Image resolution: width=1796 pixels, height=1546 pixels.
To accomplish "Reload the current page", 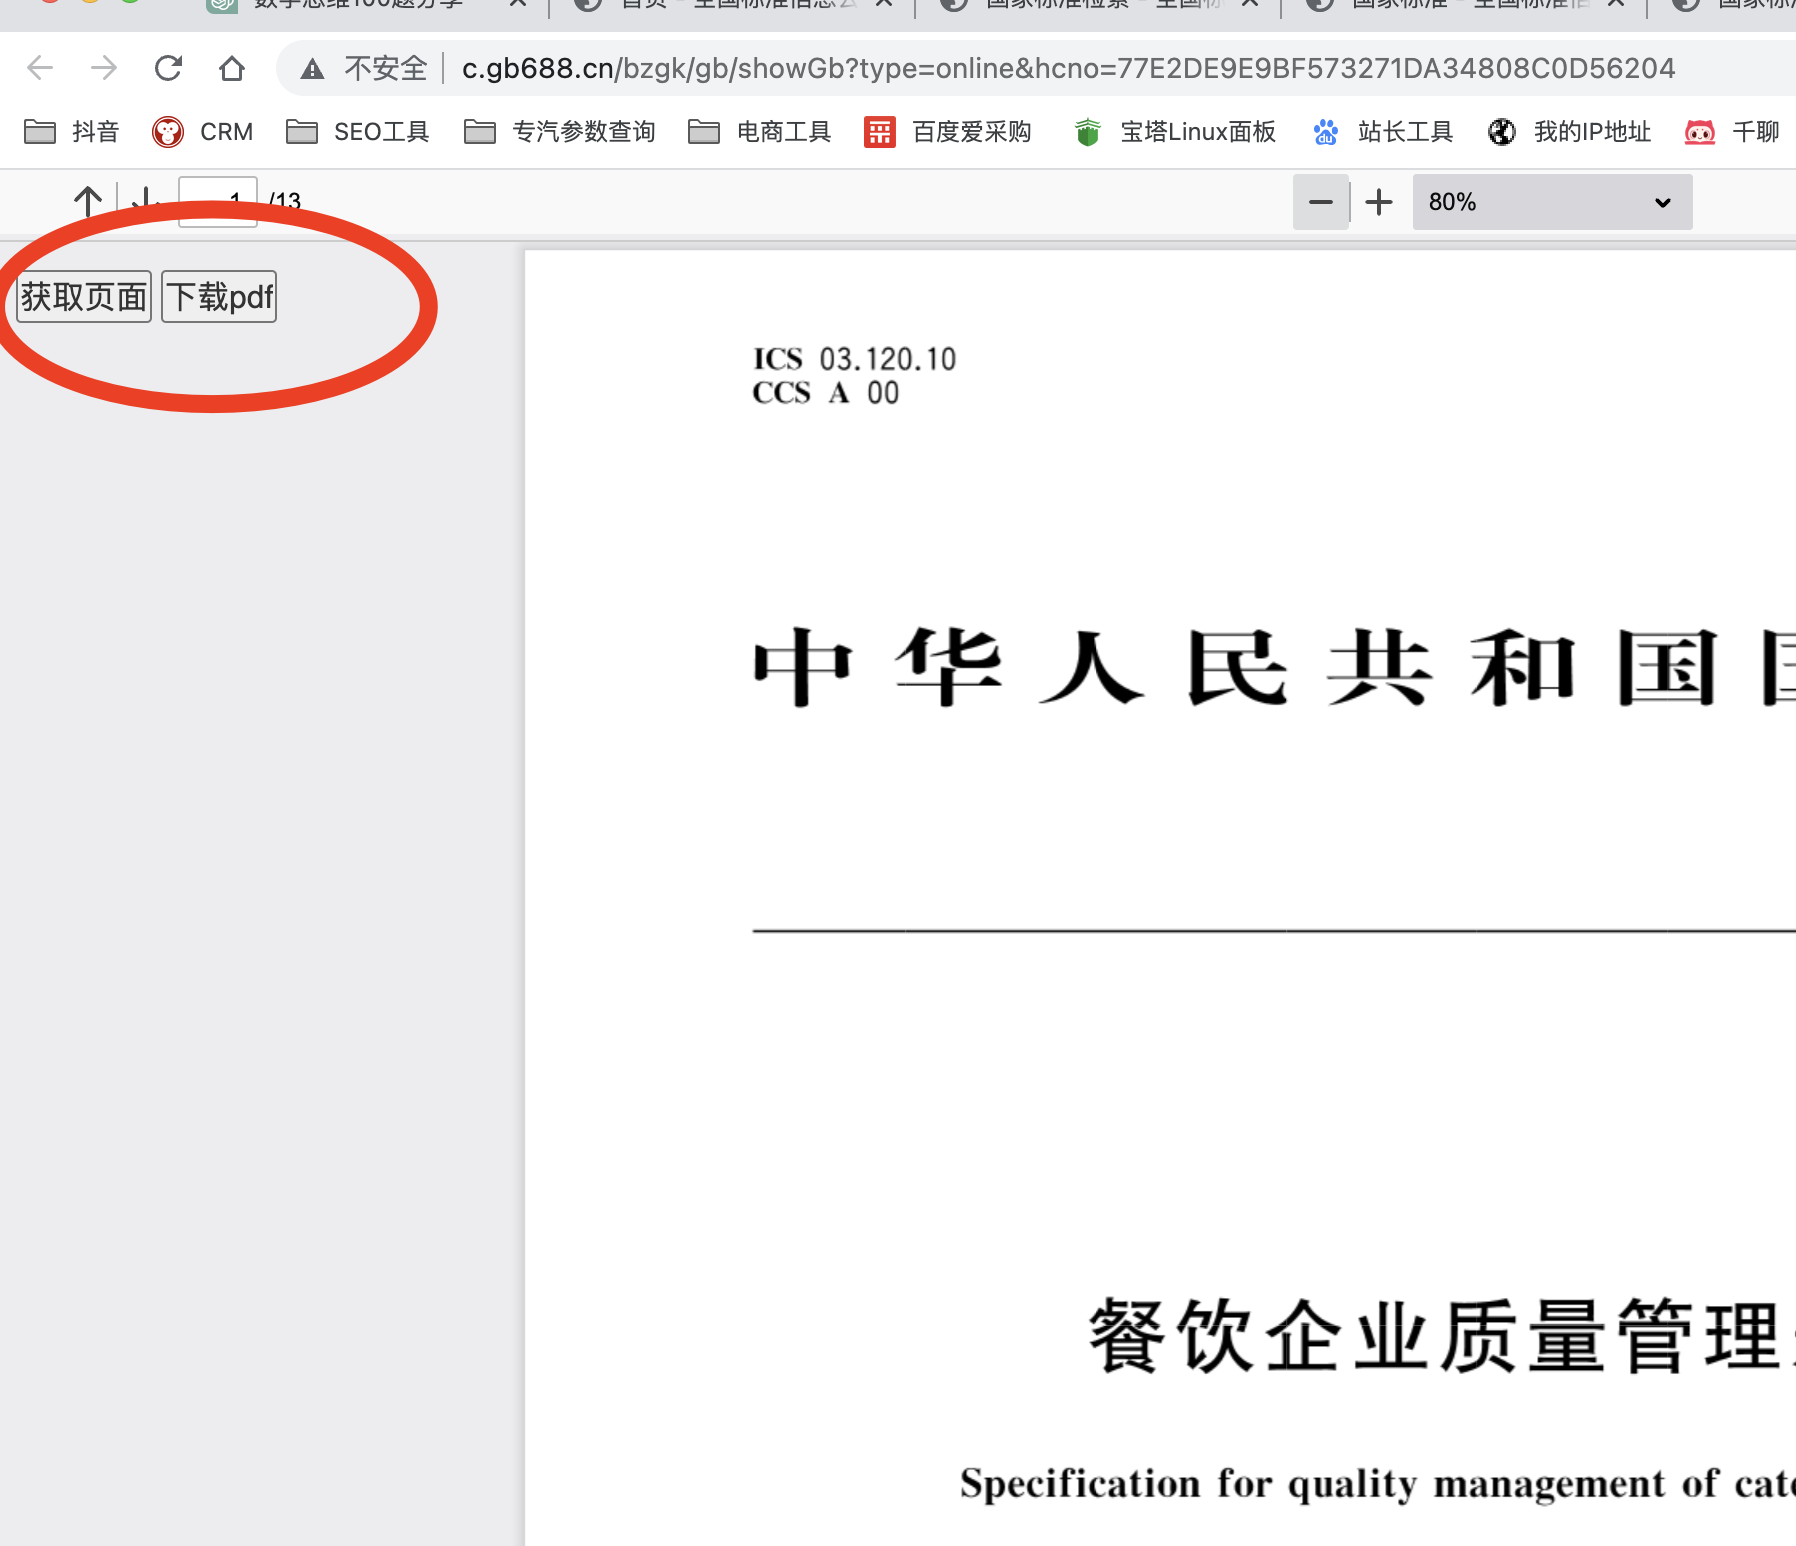I will pos(167,68).
